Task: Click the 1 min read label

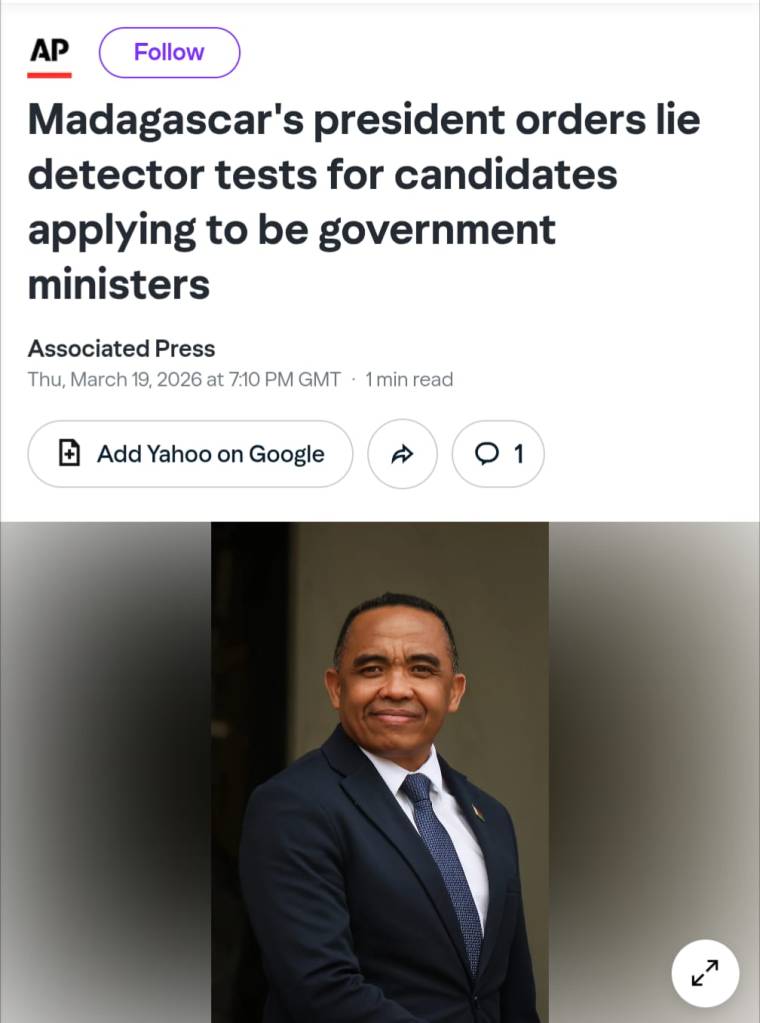Action: pyautogui.click(x=409, y=379)
